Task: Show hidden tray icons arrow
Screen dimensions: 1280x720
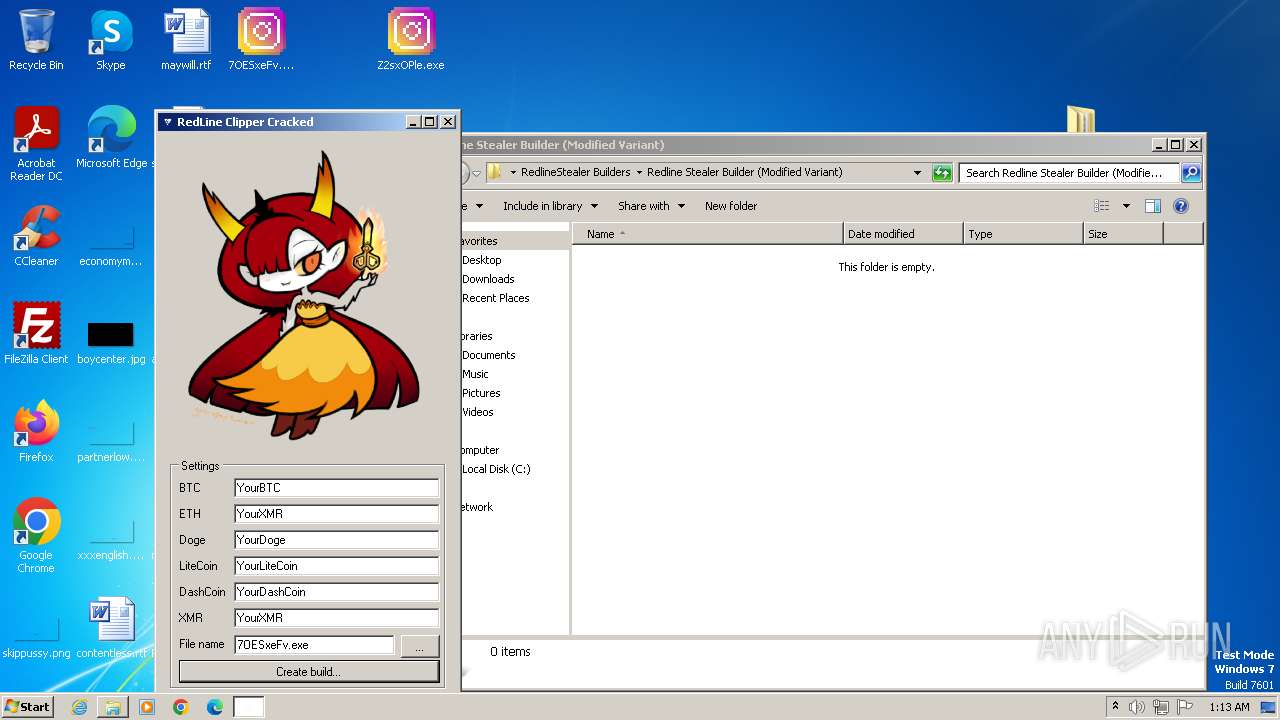Action: click(x=1115, y=706)
